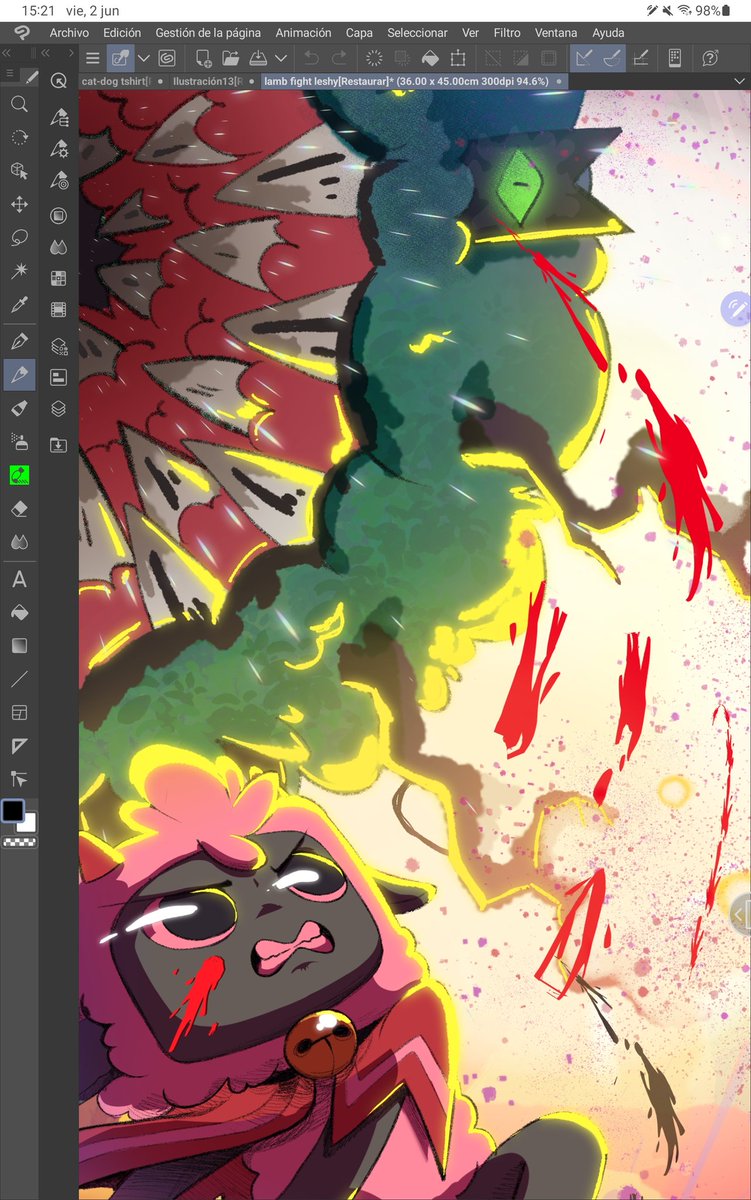The width and height of the screenshot is (751, 1200).
Task: Create a new canvas from command bar
Action: tap(203, 58)
